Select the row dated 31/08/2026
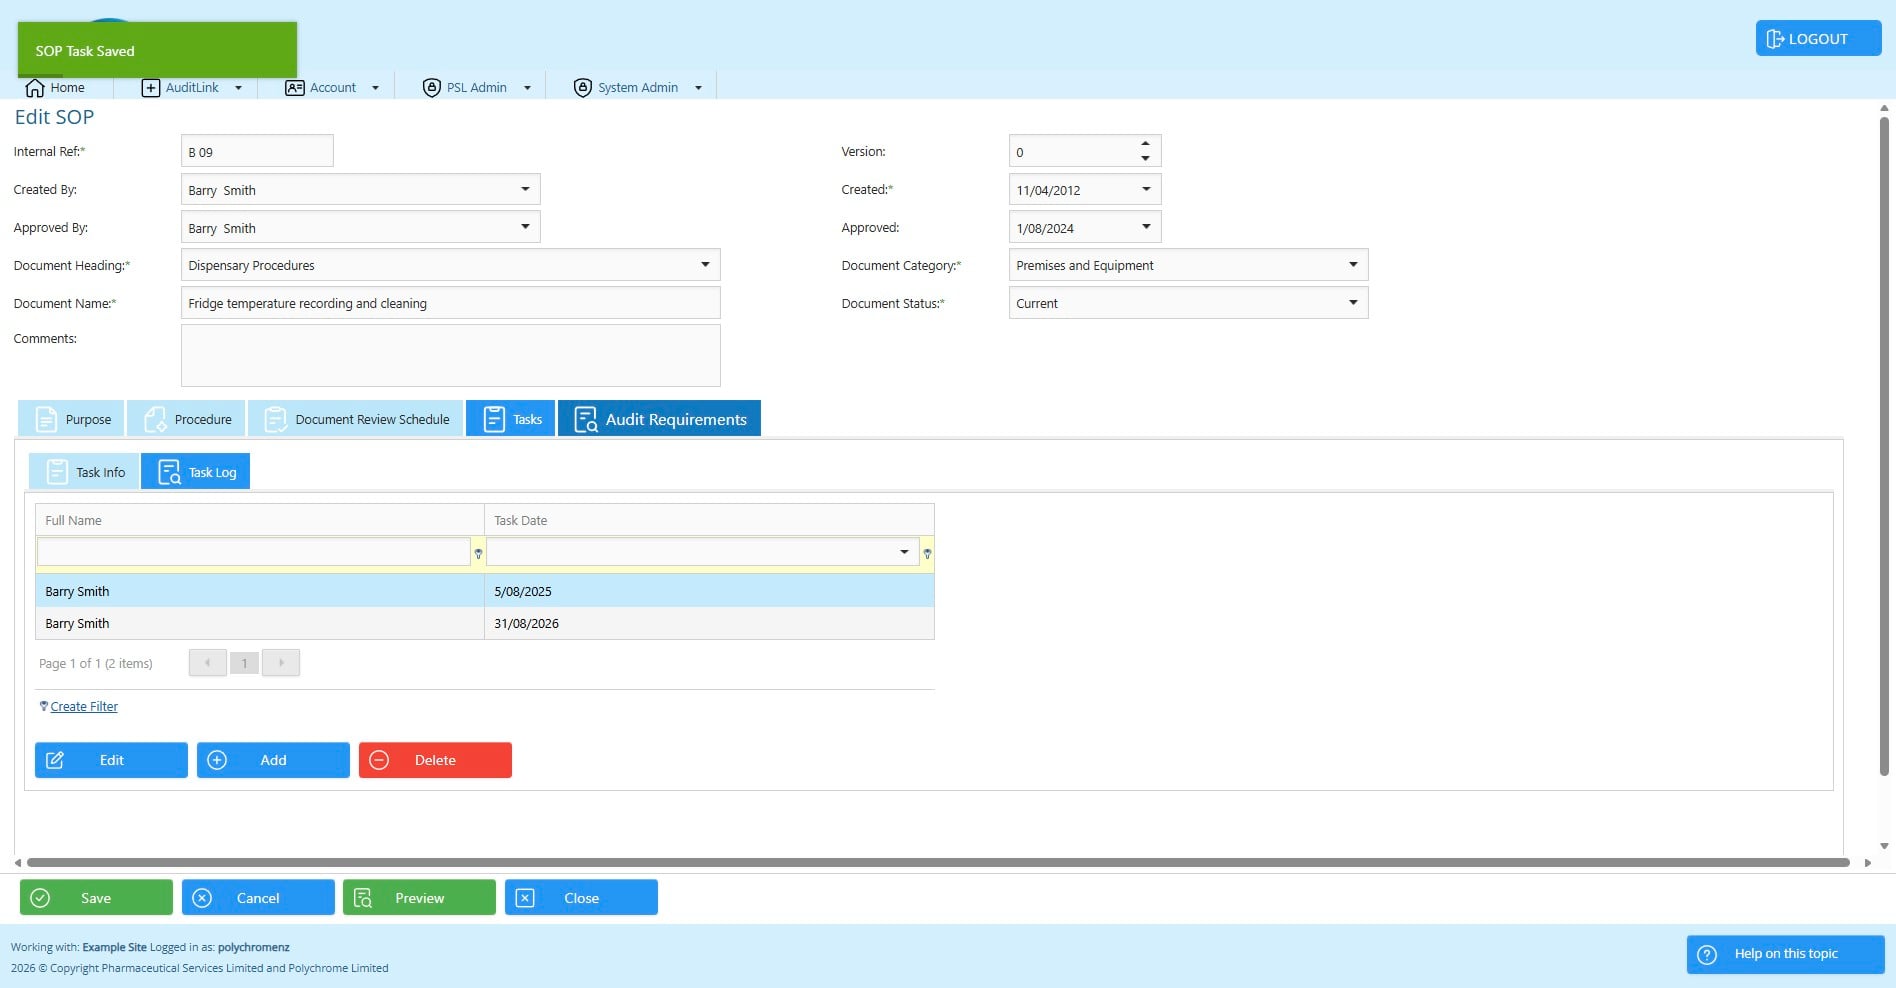The image size is (1896, 988). coord(485,623)
